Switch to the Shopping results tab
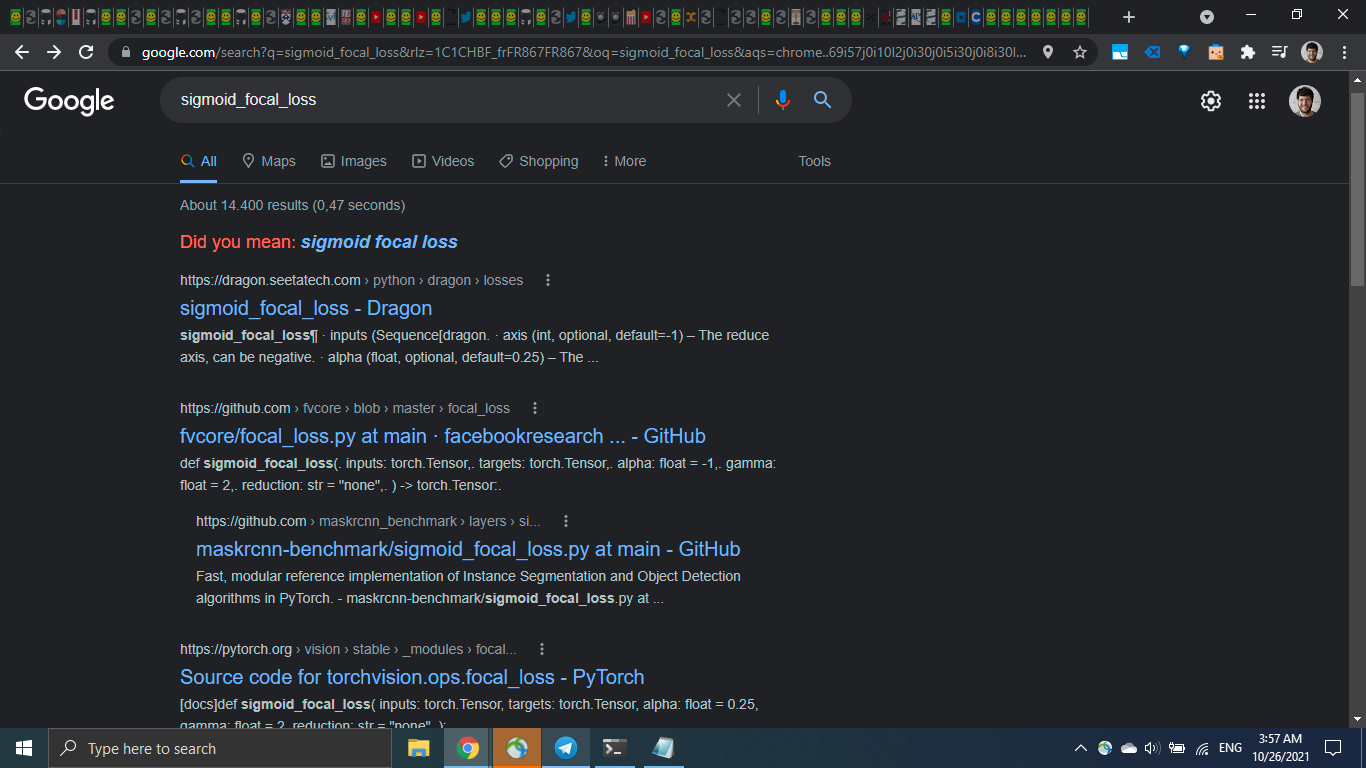 click(539, 161)
